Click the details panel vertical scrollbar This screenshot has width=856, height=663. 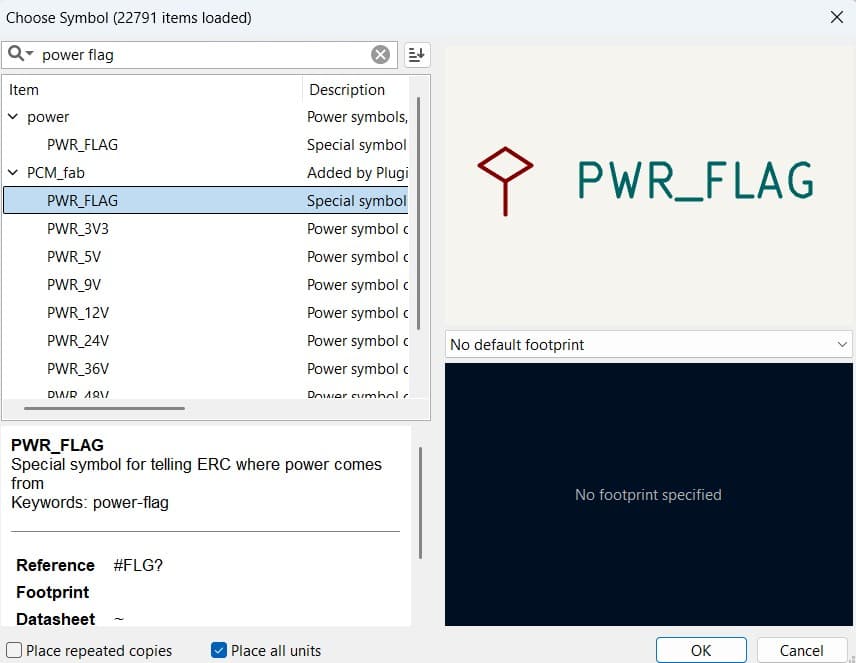[x=420, y=502]
